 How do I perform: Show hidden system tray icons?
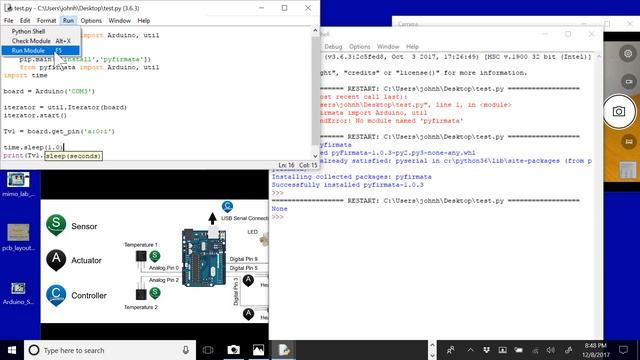coord(470,350)
